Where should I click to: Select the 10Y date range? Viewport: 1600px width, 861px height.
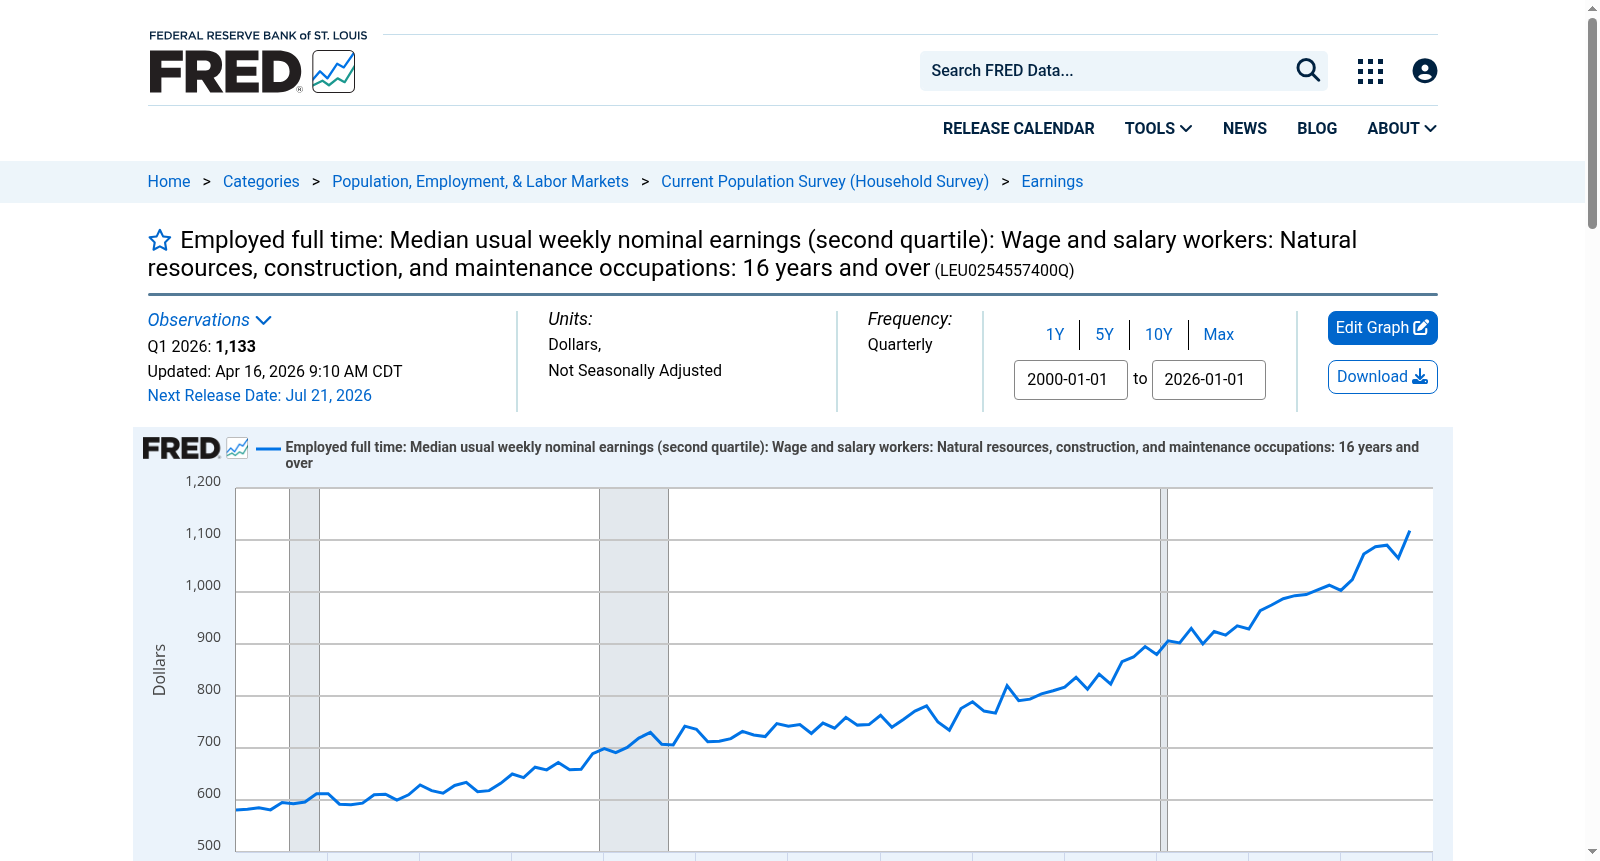click(1158, 334)
